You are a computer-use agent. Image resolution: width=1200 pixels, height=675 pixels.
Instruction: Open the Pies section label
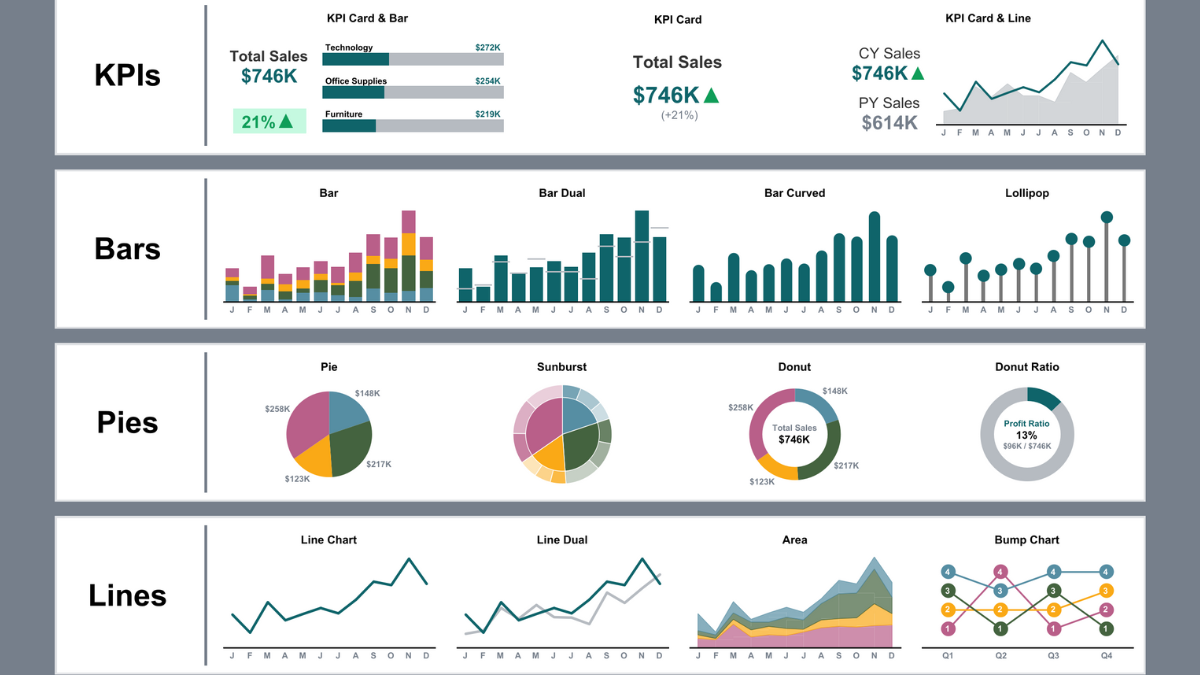click(x=127, y=422)
